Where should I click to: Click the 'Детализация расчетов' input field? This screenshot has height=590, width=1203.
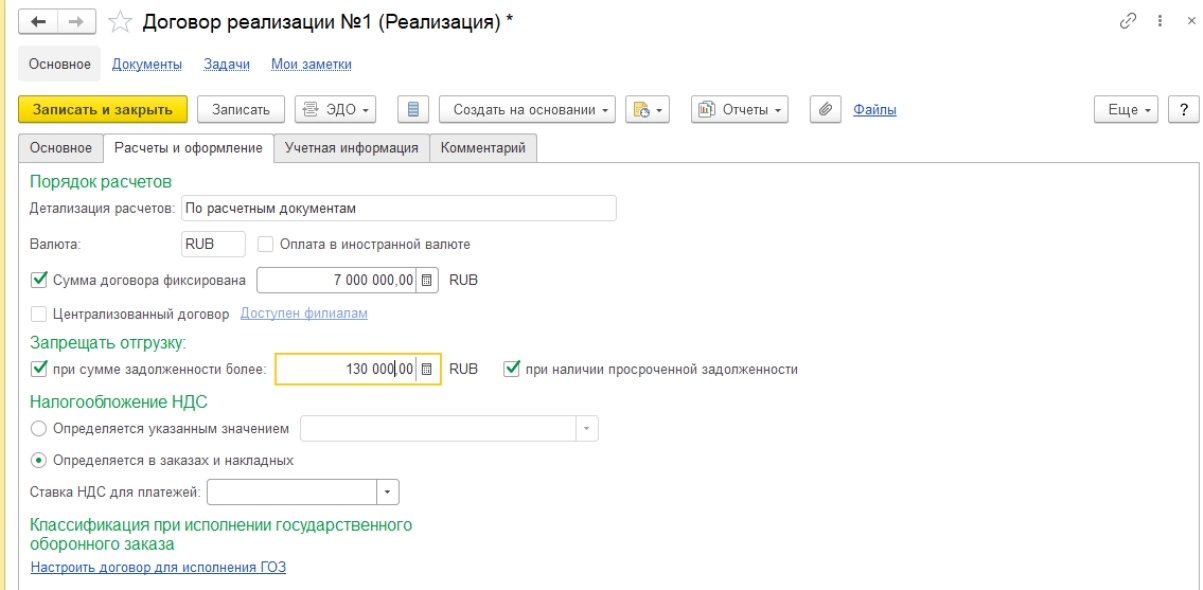pyautogui.click(x=398, y=208)
